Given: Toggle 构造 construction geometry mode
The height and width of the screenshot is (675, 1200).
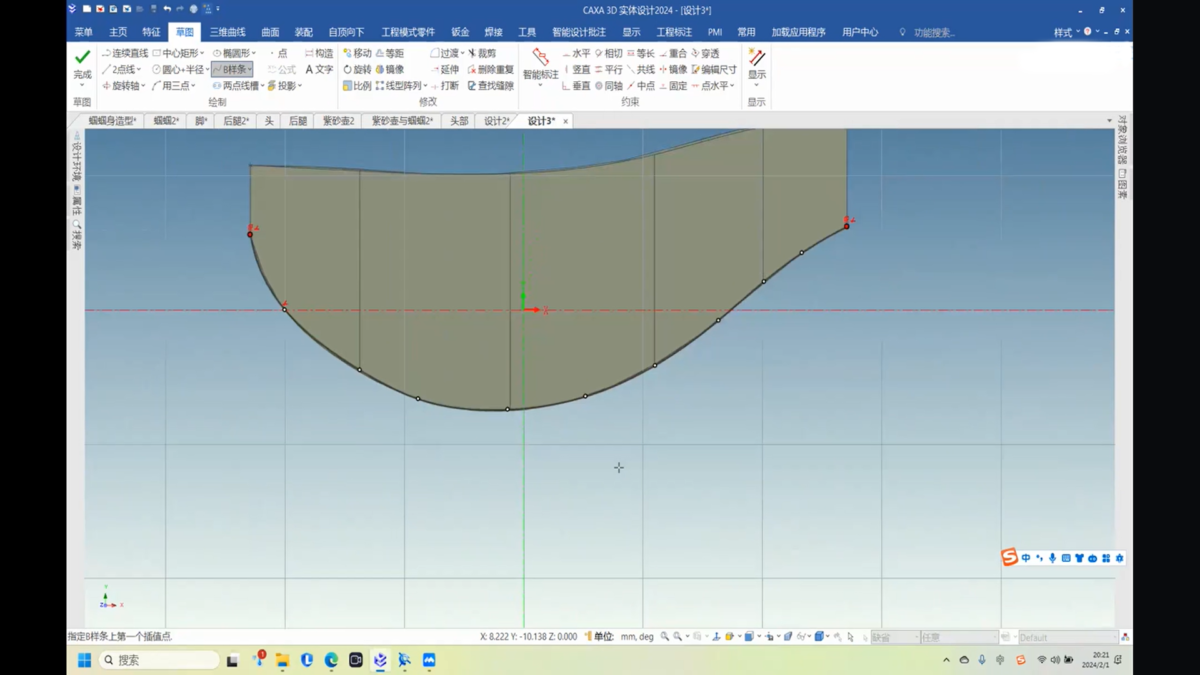Looking at the screenshot, I should pos(319,53).
